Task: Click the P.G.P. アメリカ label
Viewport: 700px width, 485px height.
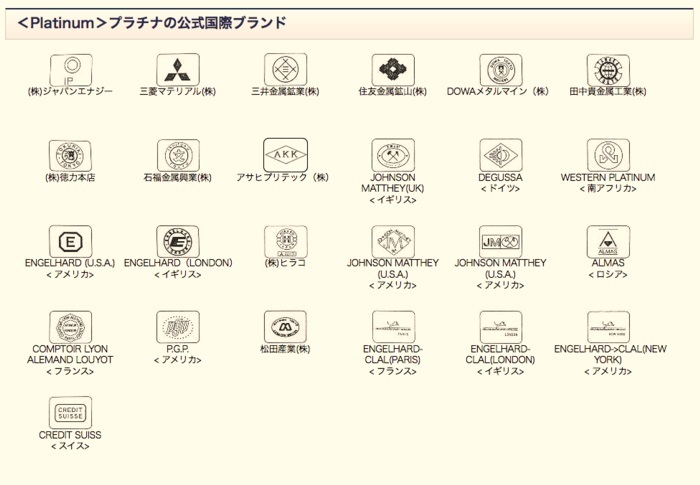Action: click(178, 355)
